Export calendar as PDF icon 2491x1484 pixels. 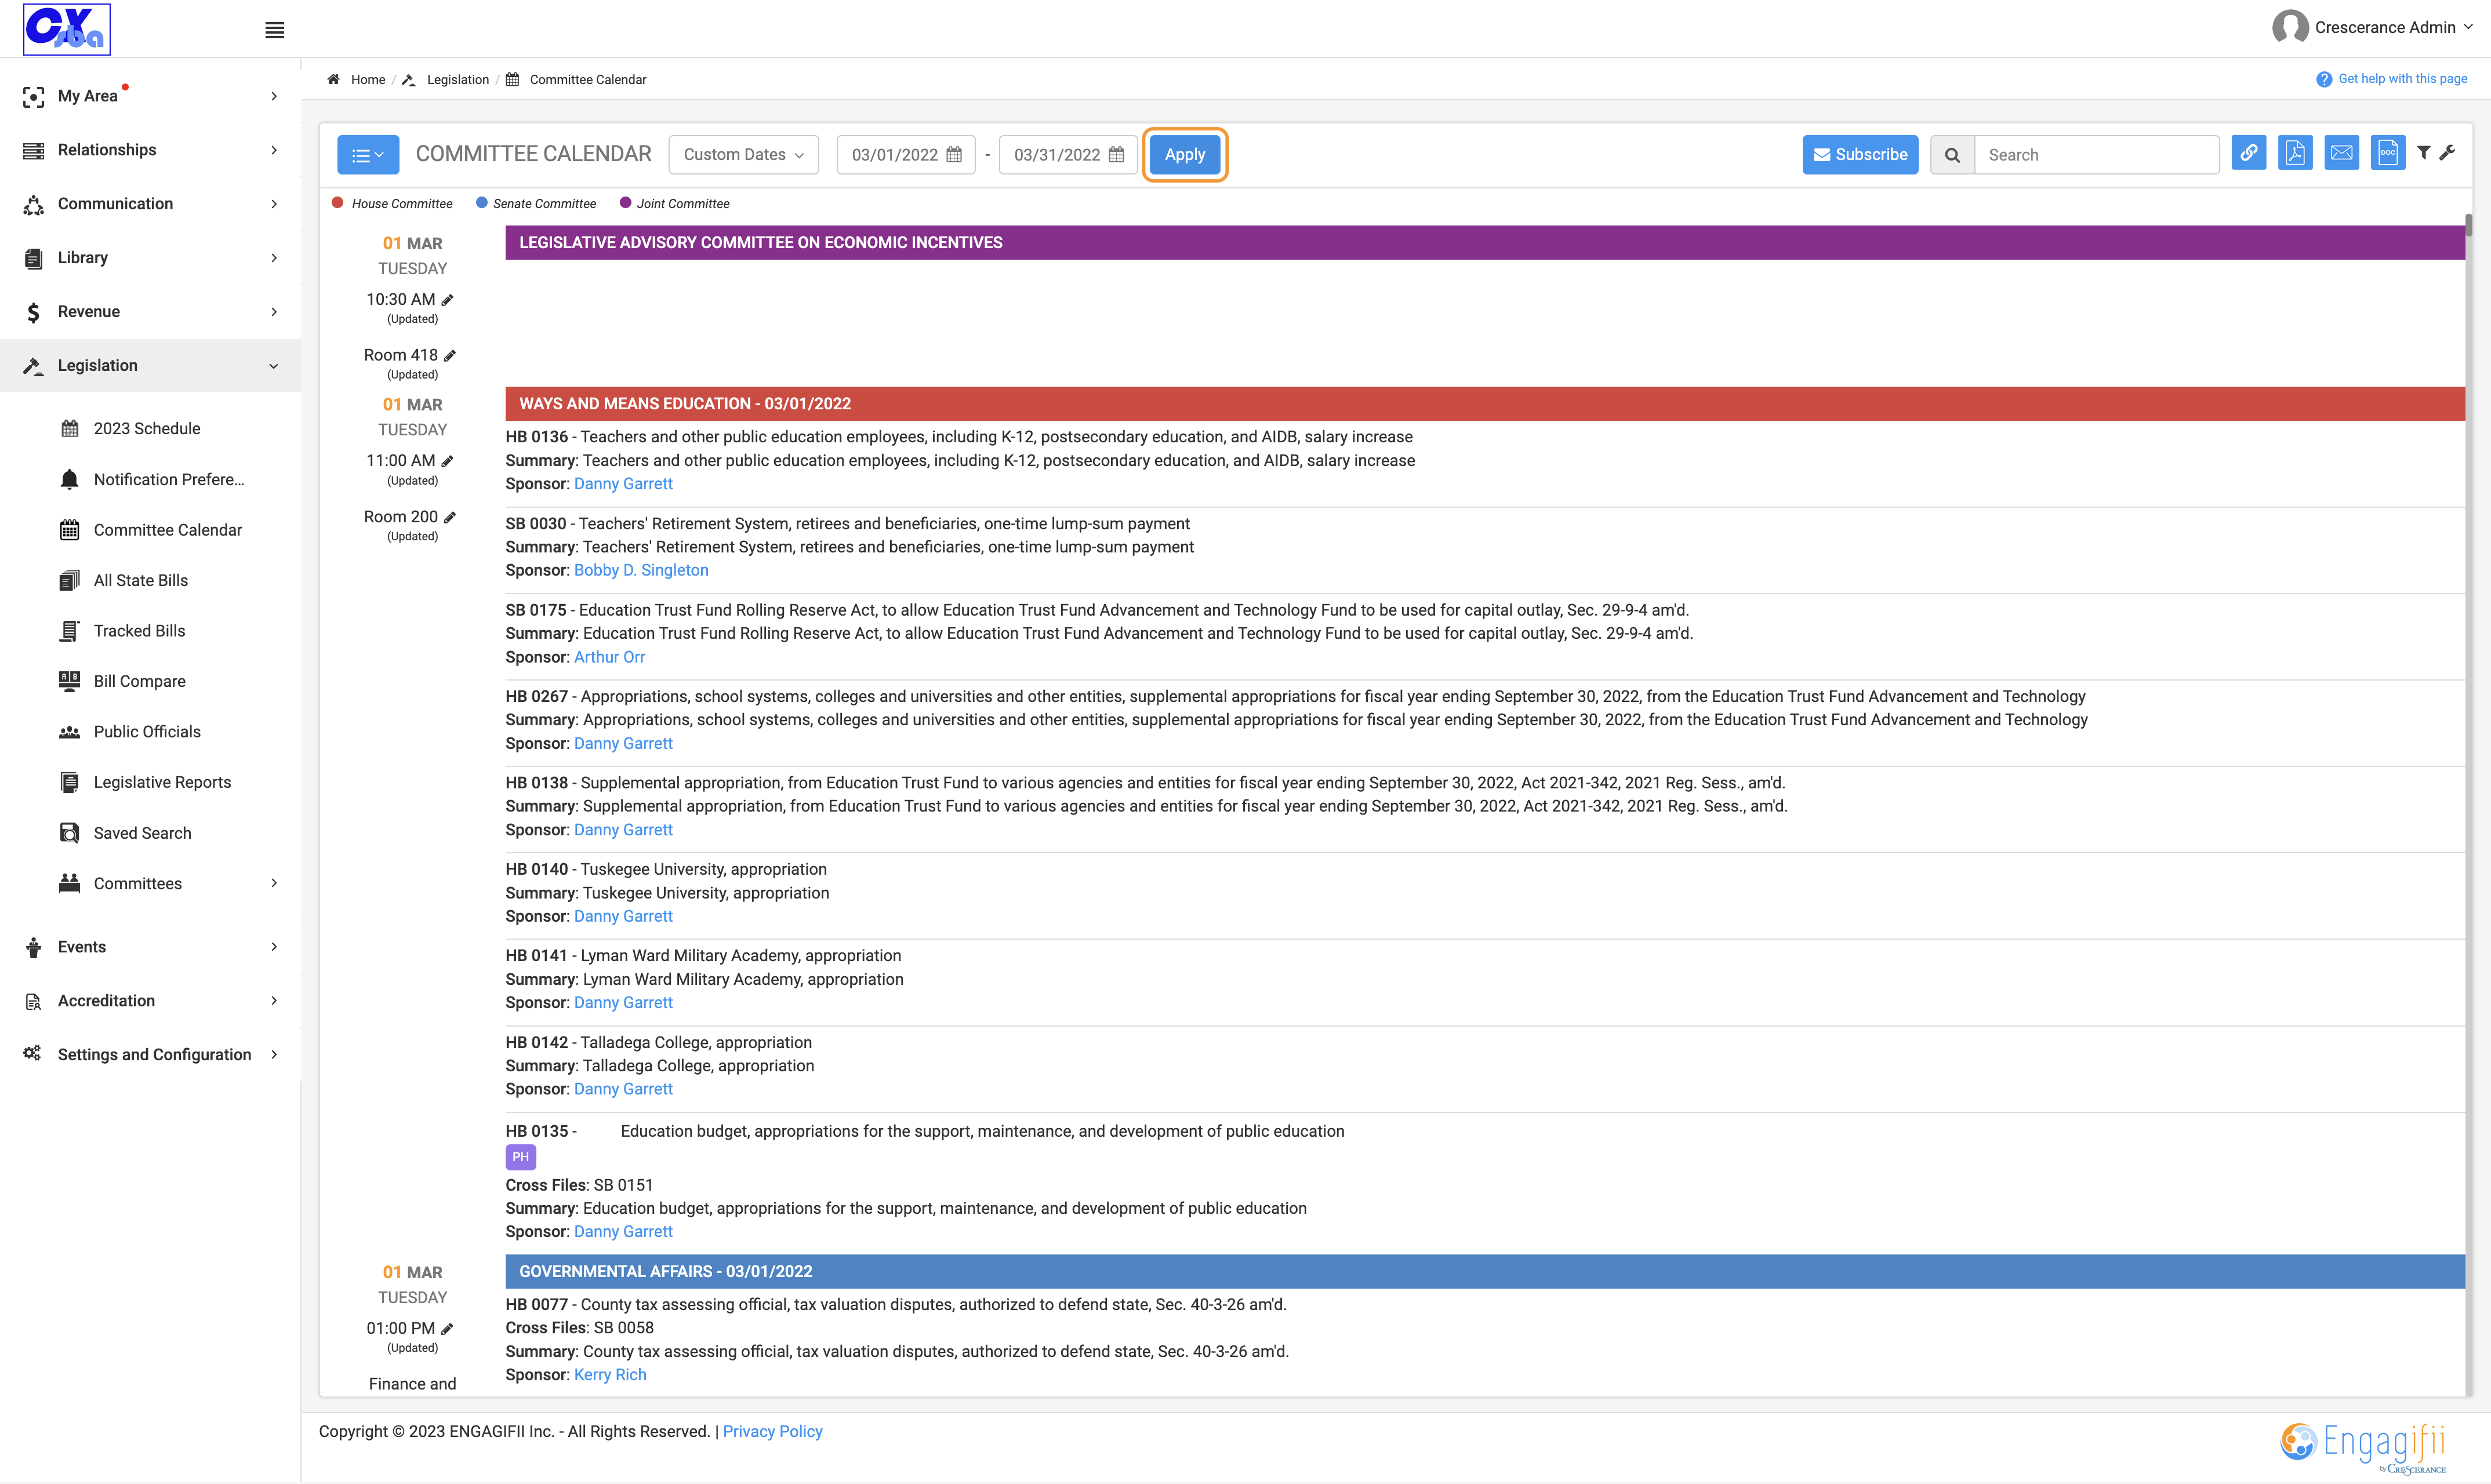pos(2295,153)
